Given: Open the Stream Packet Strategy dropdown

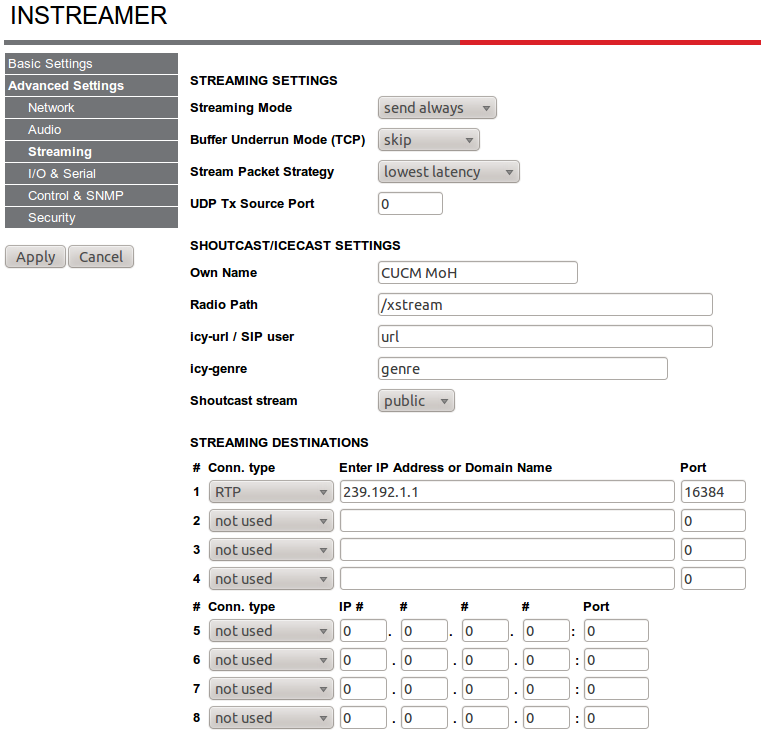Looking at the screenshot, I should pos(448,172).
